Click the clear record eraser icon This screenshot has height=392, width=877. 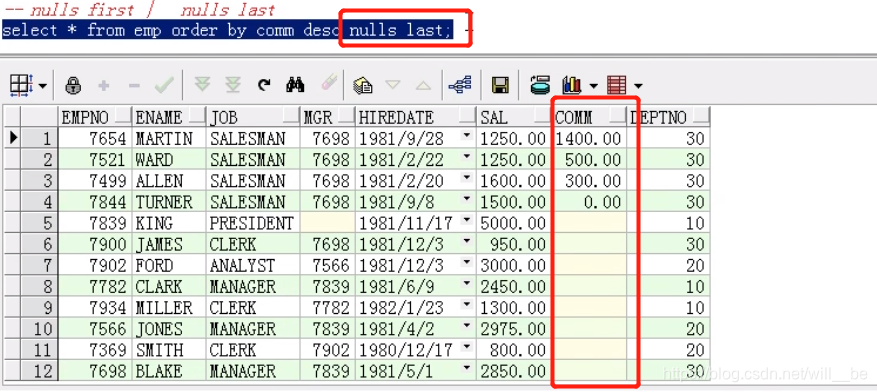tap(329, 83)
